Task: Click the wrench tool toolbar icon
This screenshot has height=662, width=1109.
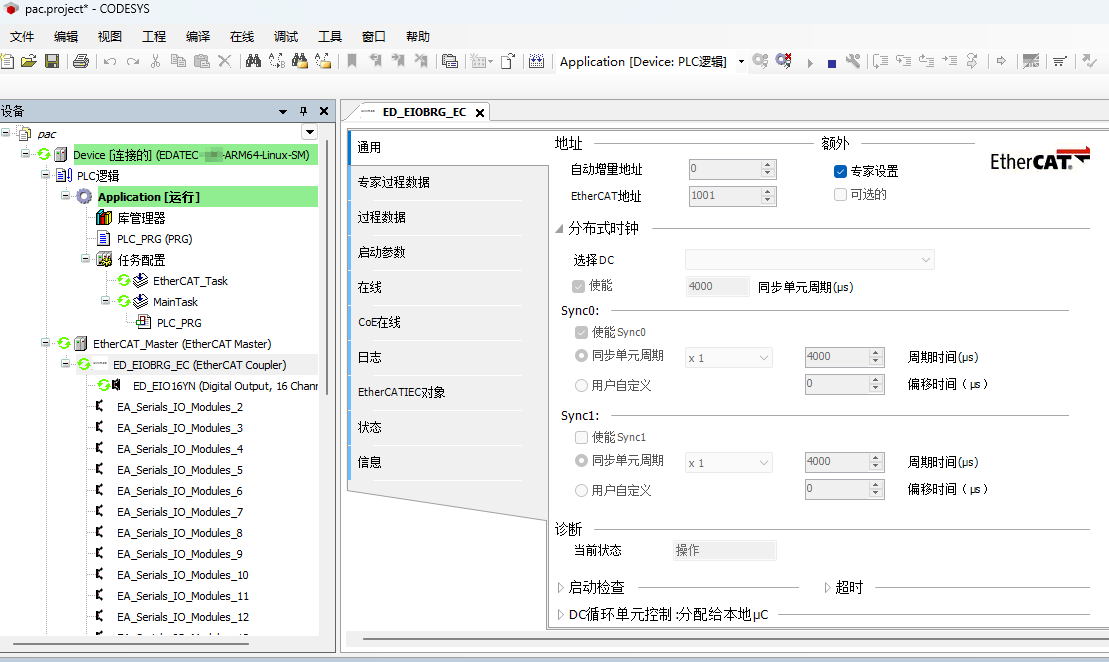Action: [853, 62]
